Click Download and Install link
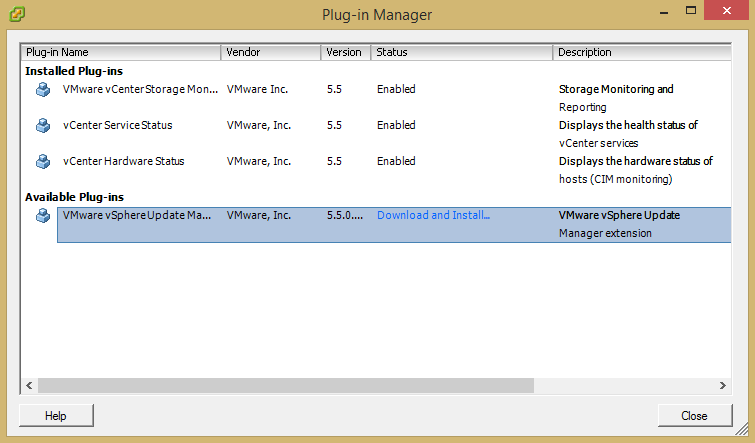 pyautogui.click(x=433, y=215)
